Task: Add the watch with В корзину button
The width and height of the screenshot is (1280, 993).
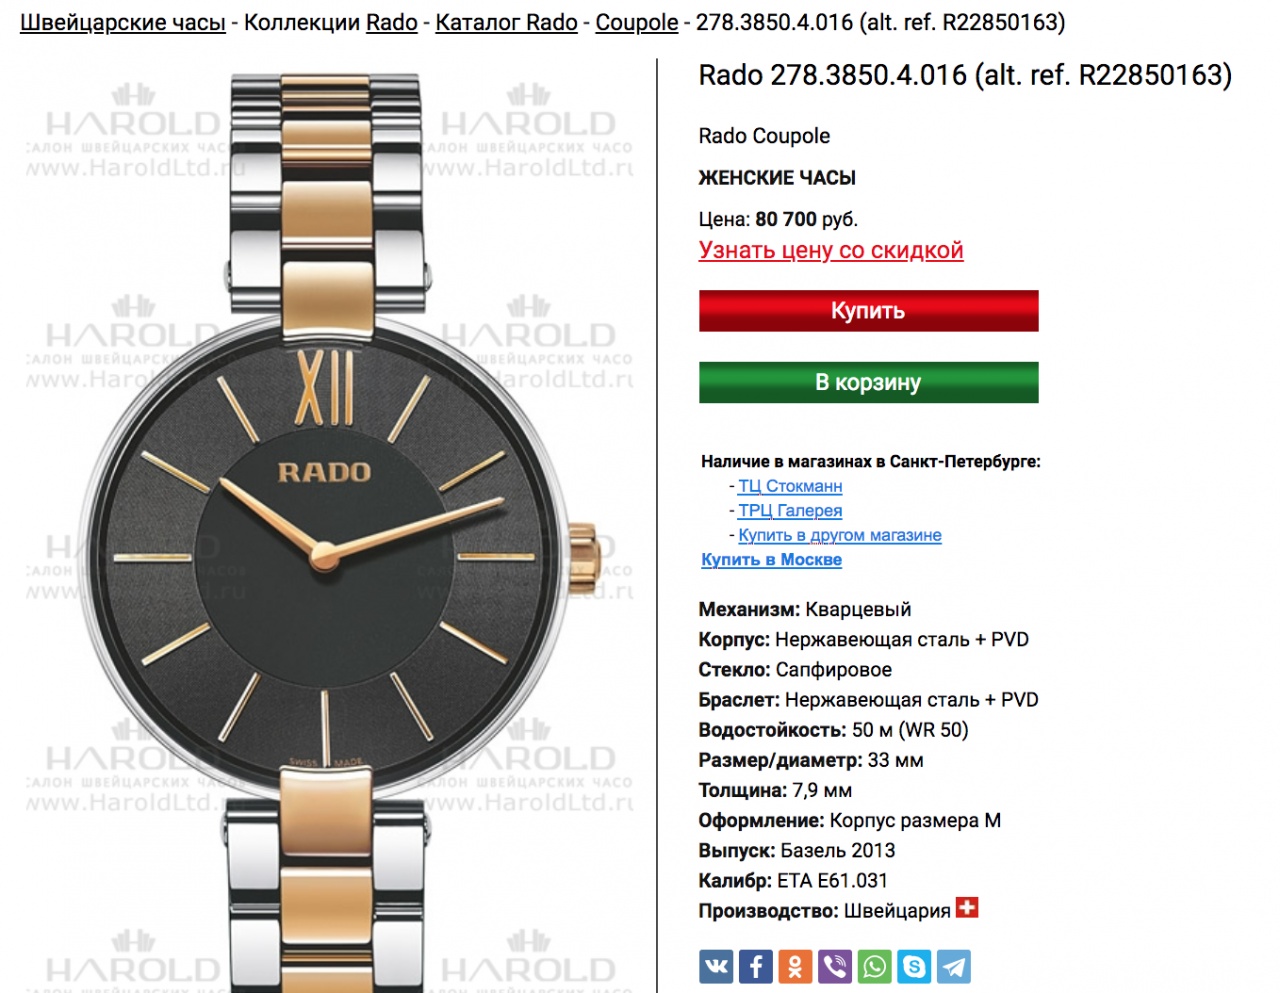Action: tap(868, 382)
